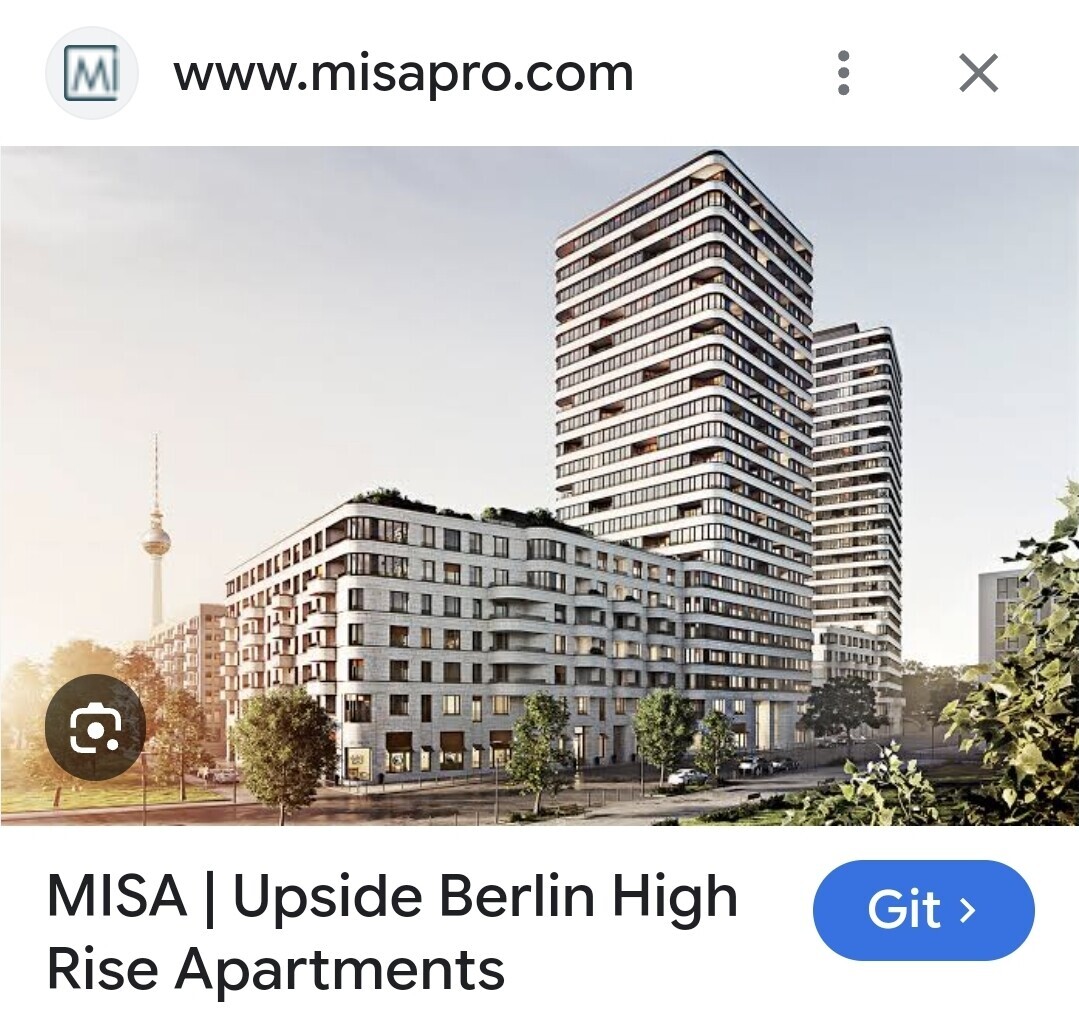
Task: Click the blue Git button
Action: 923,909
